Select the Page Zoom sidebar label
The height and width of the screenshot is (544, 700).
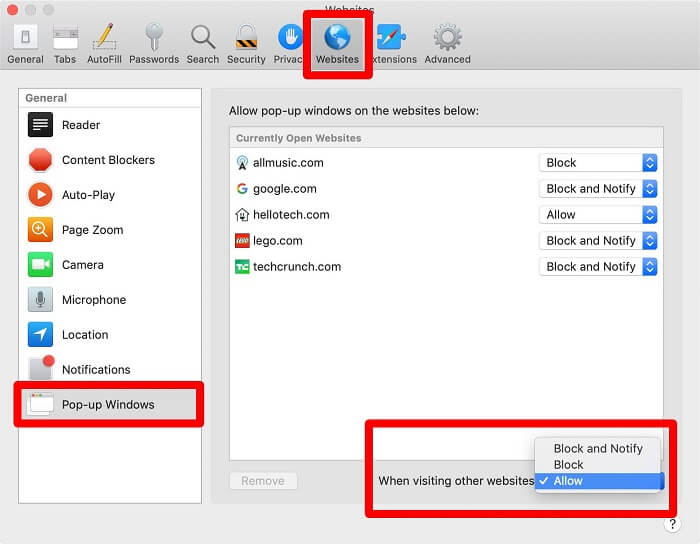(x=92, y=230)
